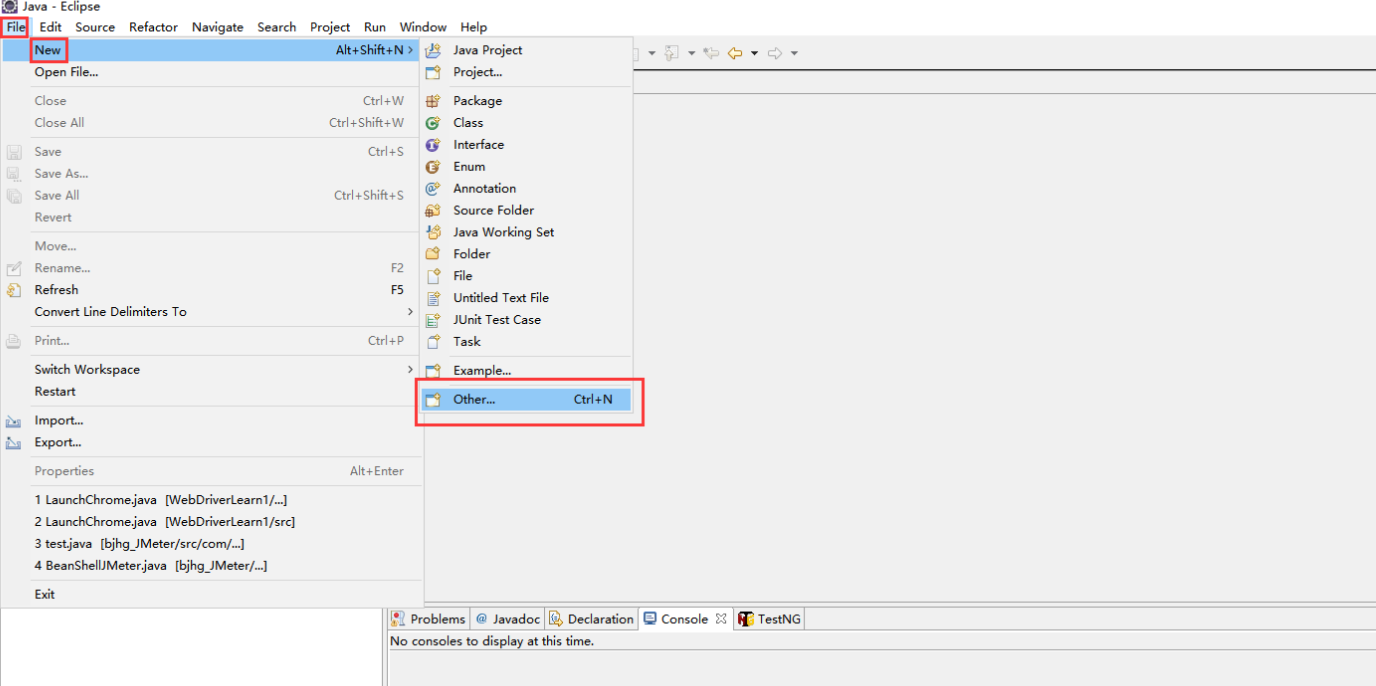
Task: Click the Project... wizard icon in submenu
Action: [x=433, y=72]
